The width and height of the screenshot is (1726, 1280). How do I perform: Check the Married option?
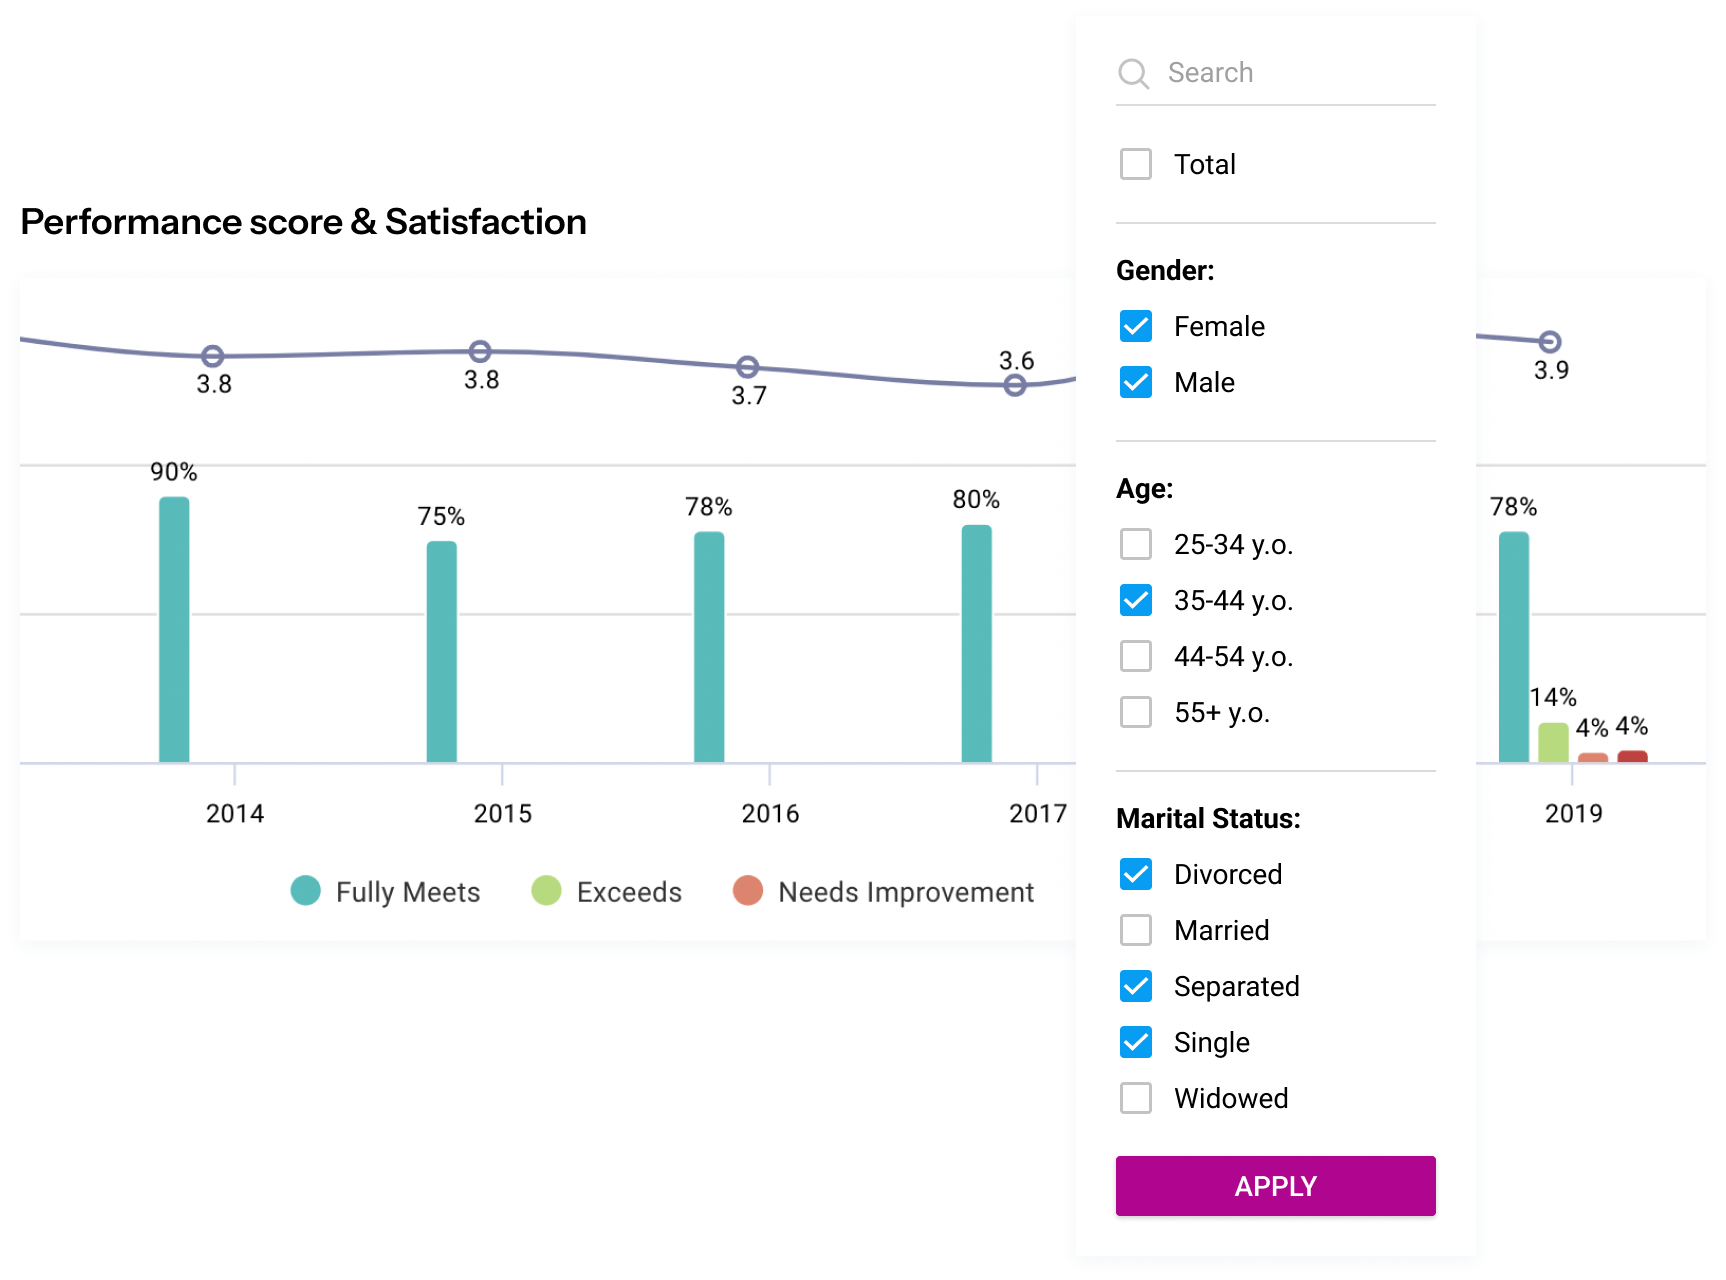pos(1136,930)
